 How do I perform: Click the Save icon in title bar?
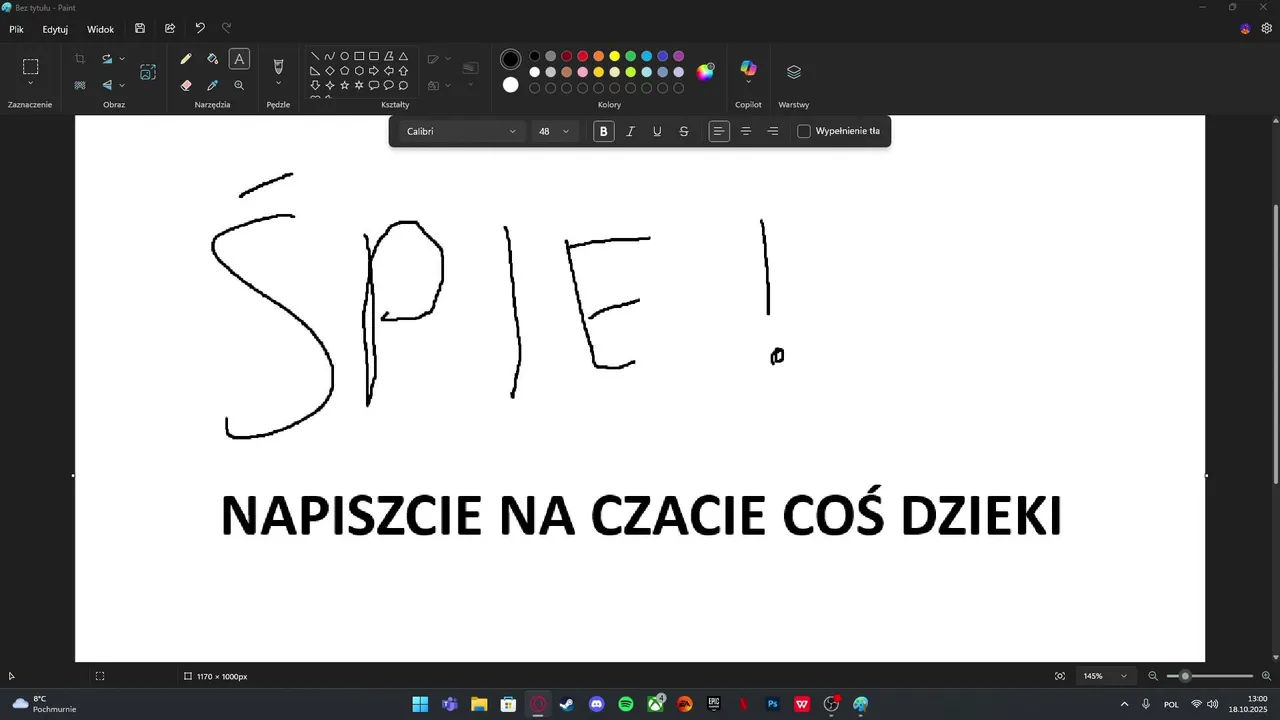point(140,29)
